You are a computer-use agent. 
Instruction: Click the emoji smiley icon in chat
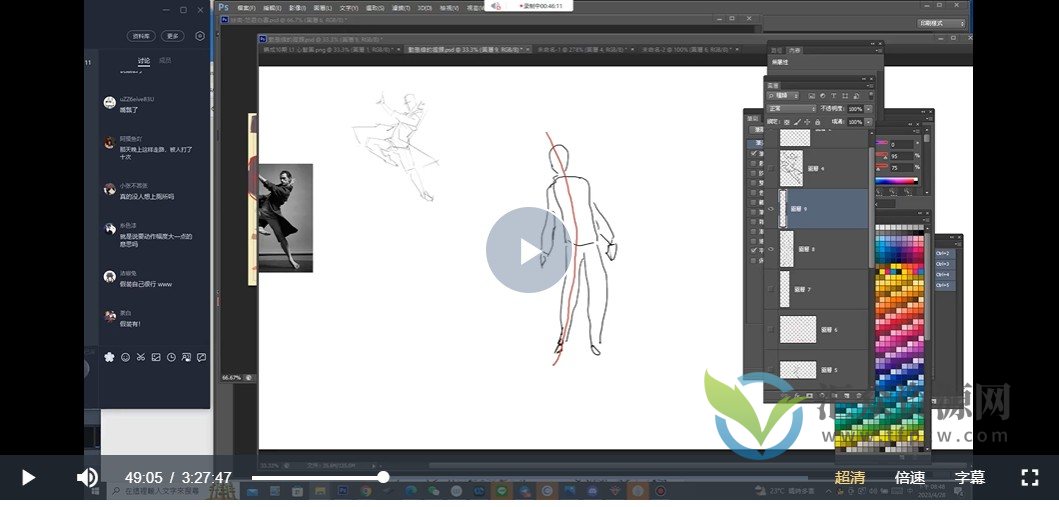pos(125,357)
